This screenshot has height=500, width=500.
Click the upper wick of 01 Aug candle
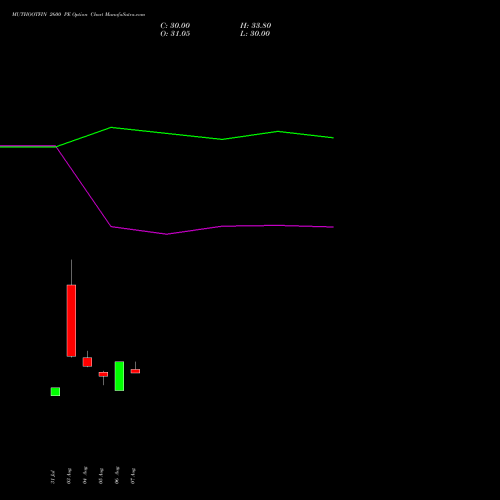(x=71, y=272)
